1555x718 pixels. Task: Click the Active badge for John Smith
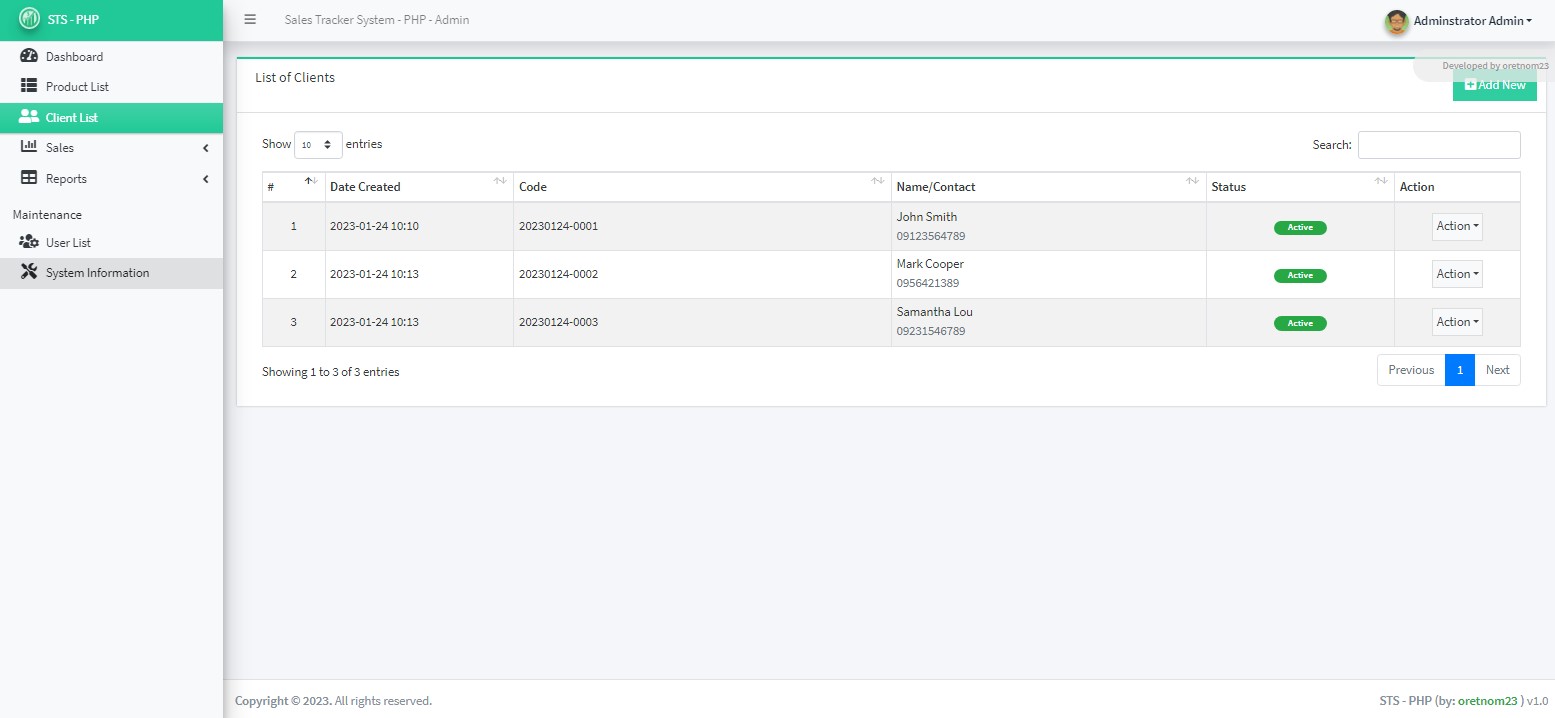(1300, 227)
